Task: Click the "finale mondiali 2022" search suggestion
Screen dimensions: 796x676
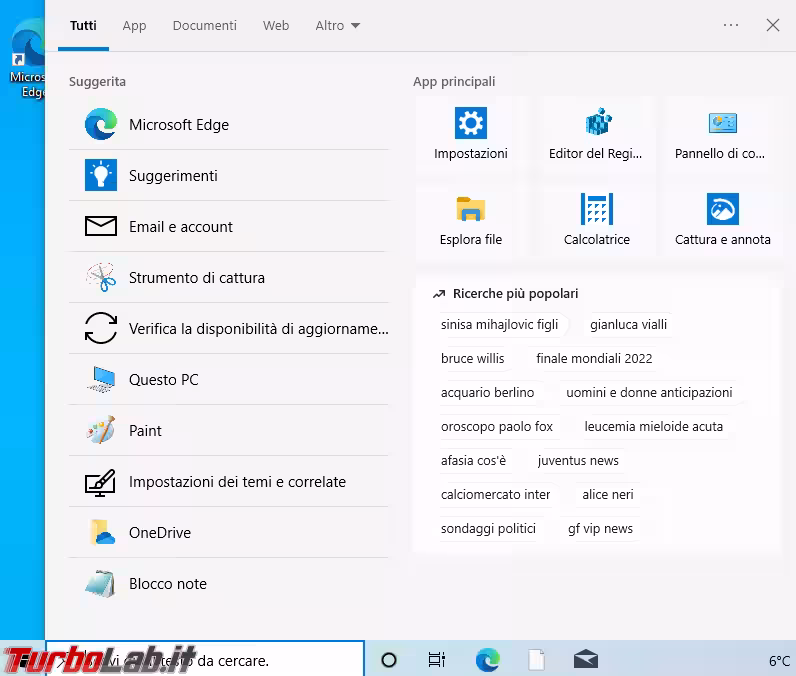Action: coord(594,359)
